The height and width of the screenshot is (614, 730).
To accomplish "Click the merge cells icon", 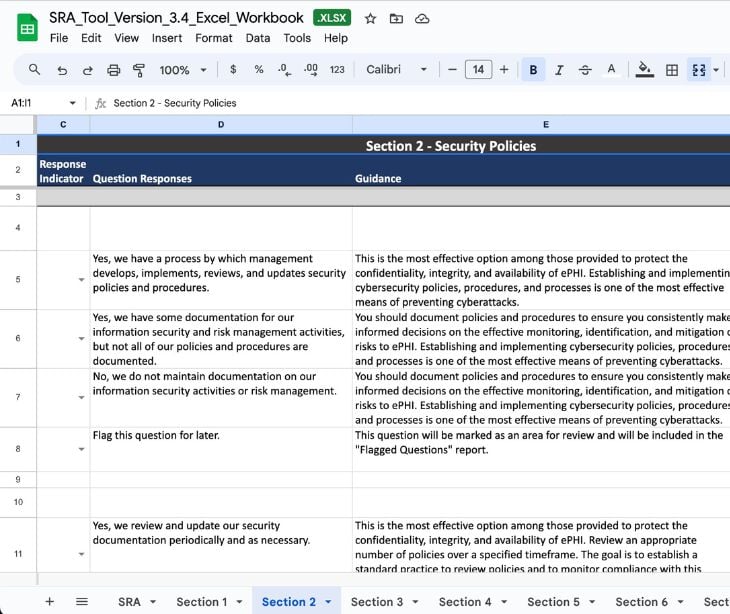I will pos(699,70).
